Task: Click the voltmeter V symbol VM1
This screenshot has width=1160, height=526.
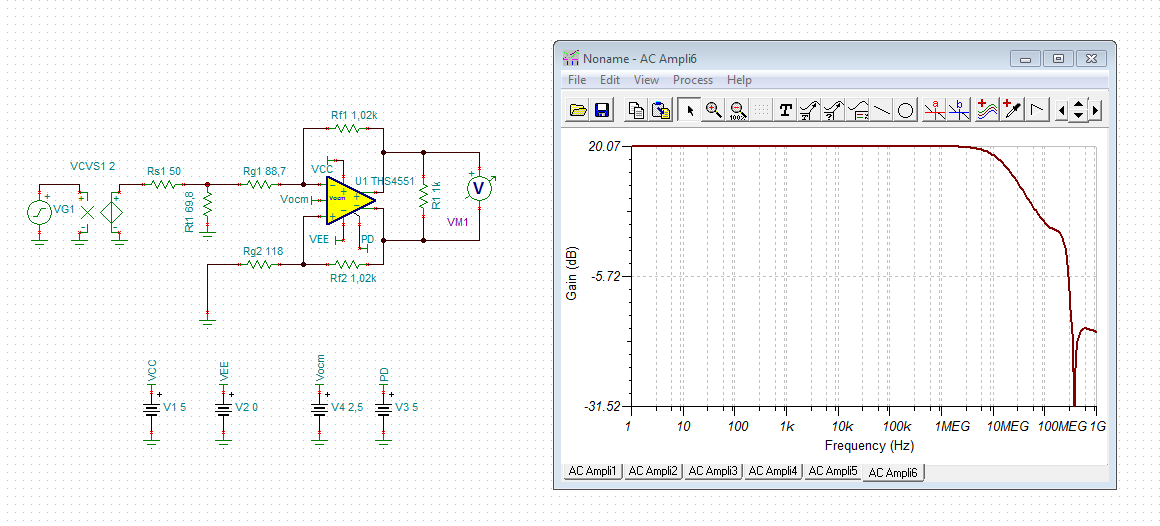Action: click(479, 189)
